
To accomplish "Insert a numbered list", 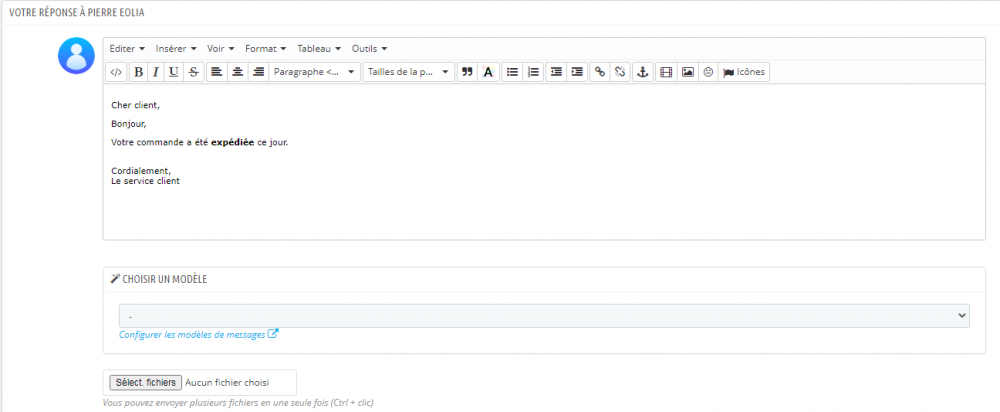I will pos(533,72).
